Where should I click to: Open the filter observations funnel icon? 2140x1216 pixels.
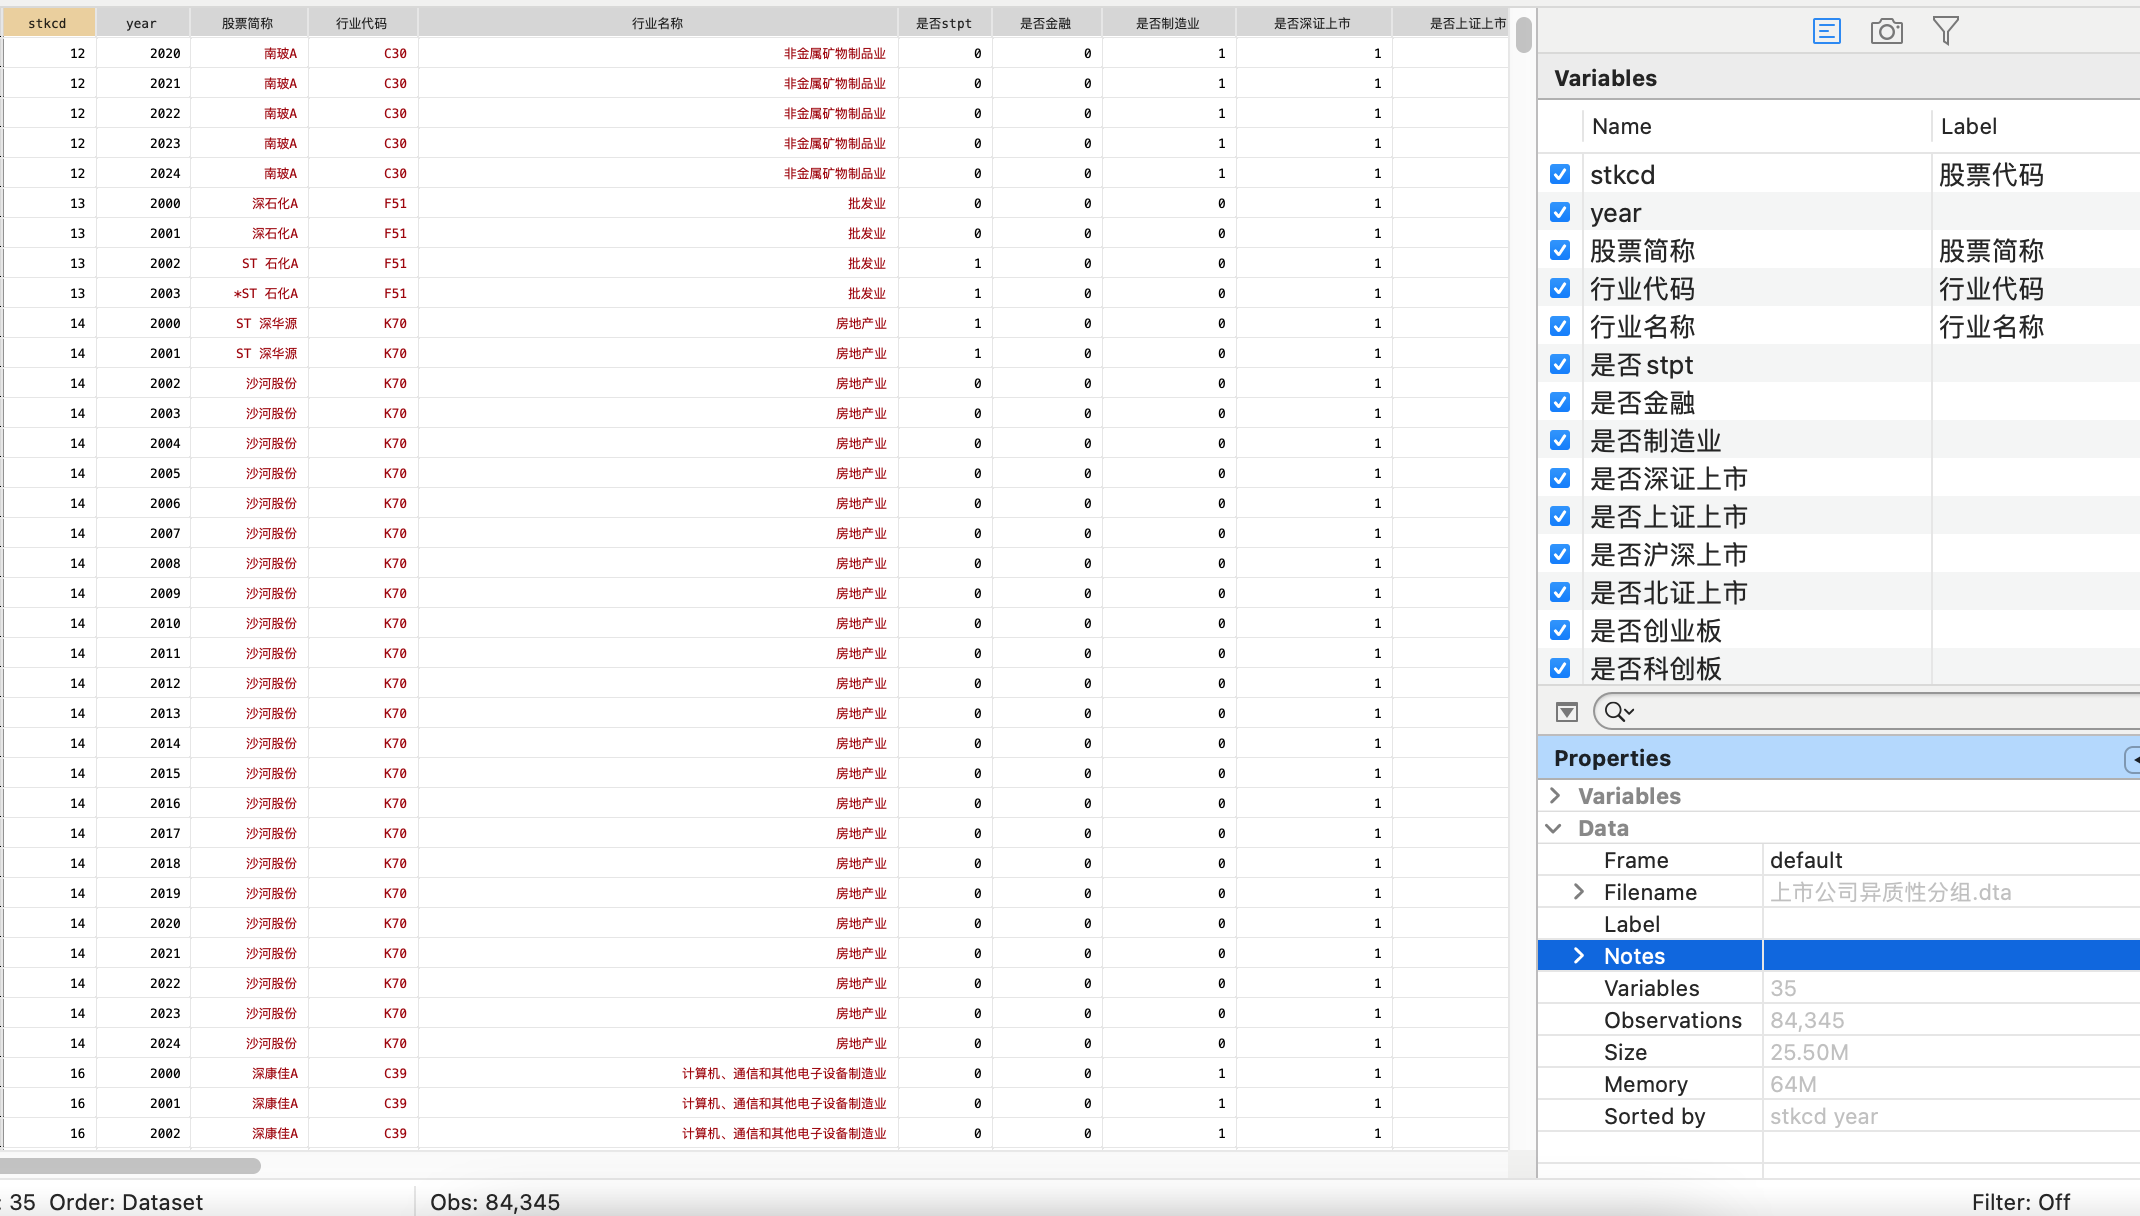[x=1945, y=31]
